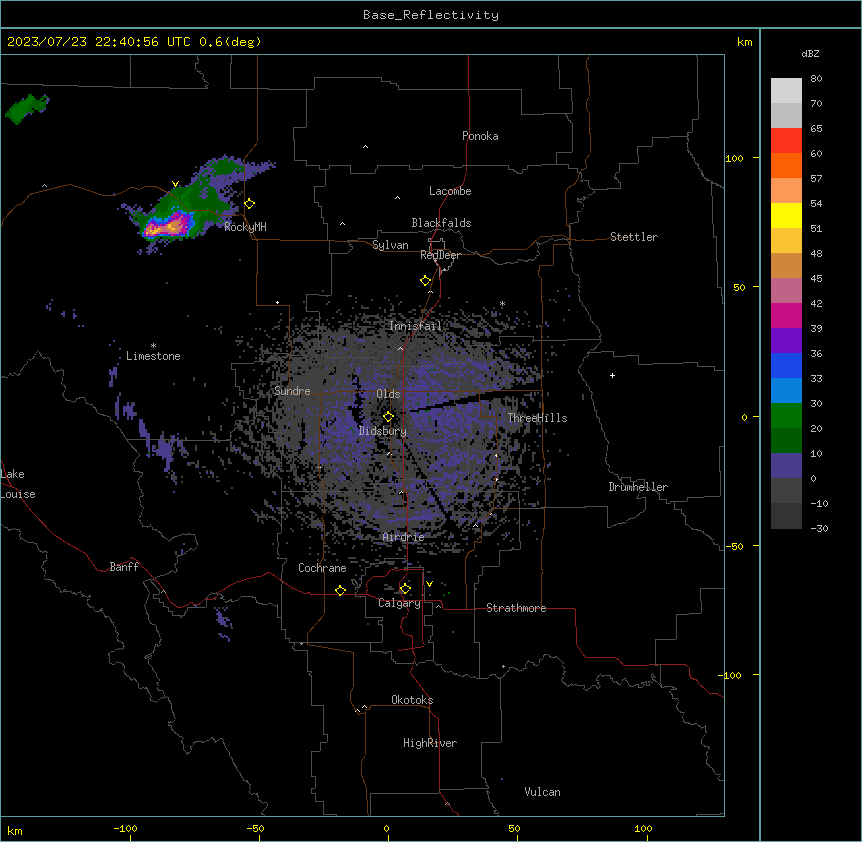Click the Base_Reflectivity title text
Viewport: 862px width, 842px height.
click(x=431, y=15)
